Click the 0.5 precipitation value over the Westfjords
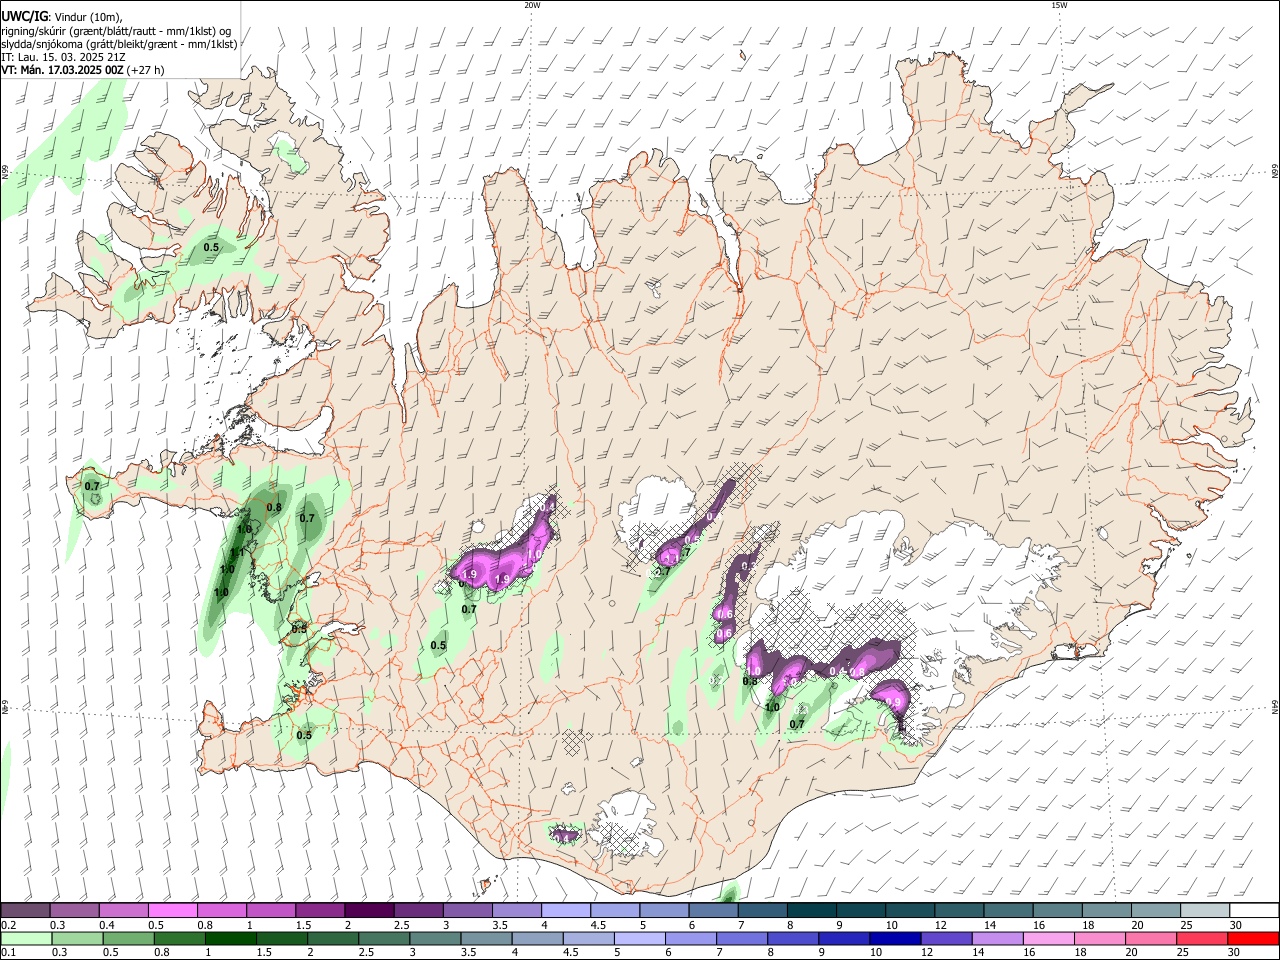This screenshot has width=1280, height=960. [211, 247]
